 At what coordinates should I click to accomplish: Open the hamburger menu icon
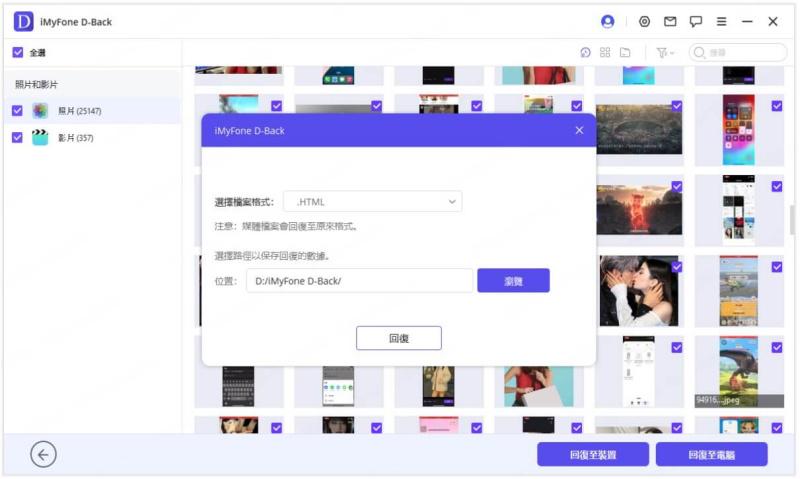coord(721,21)
